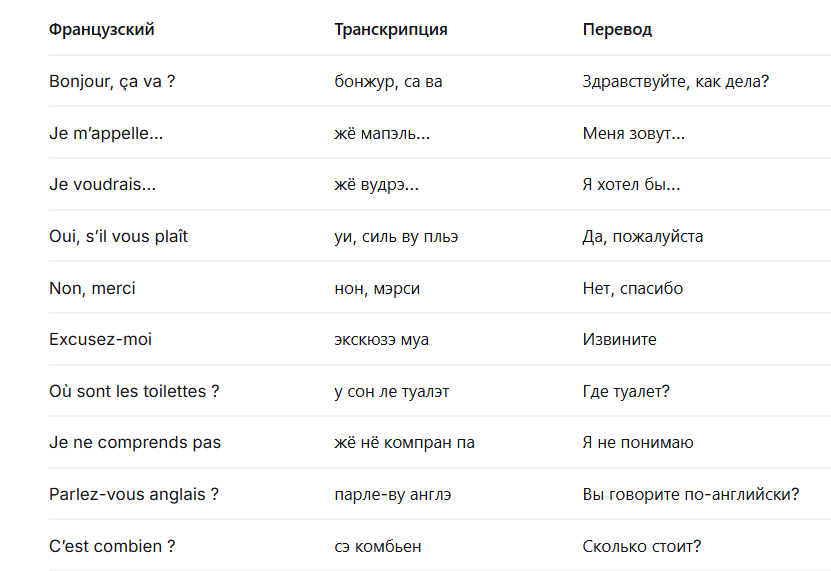Click translation Где туалет?
831x571 pixels.
coord(626,392)
